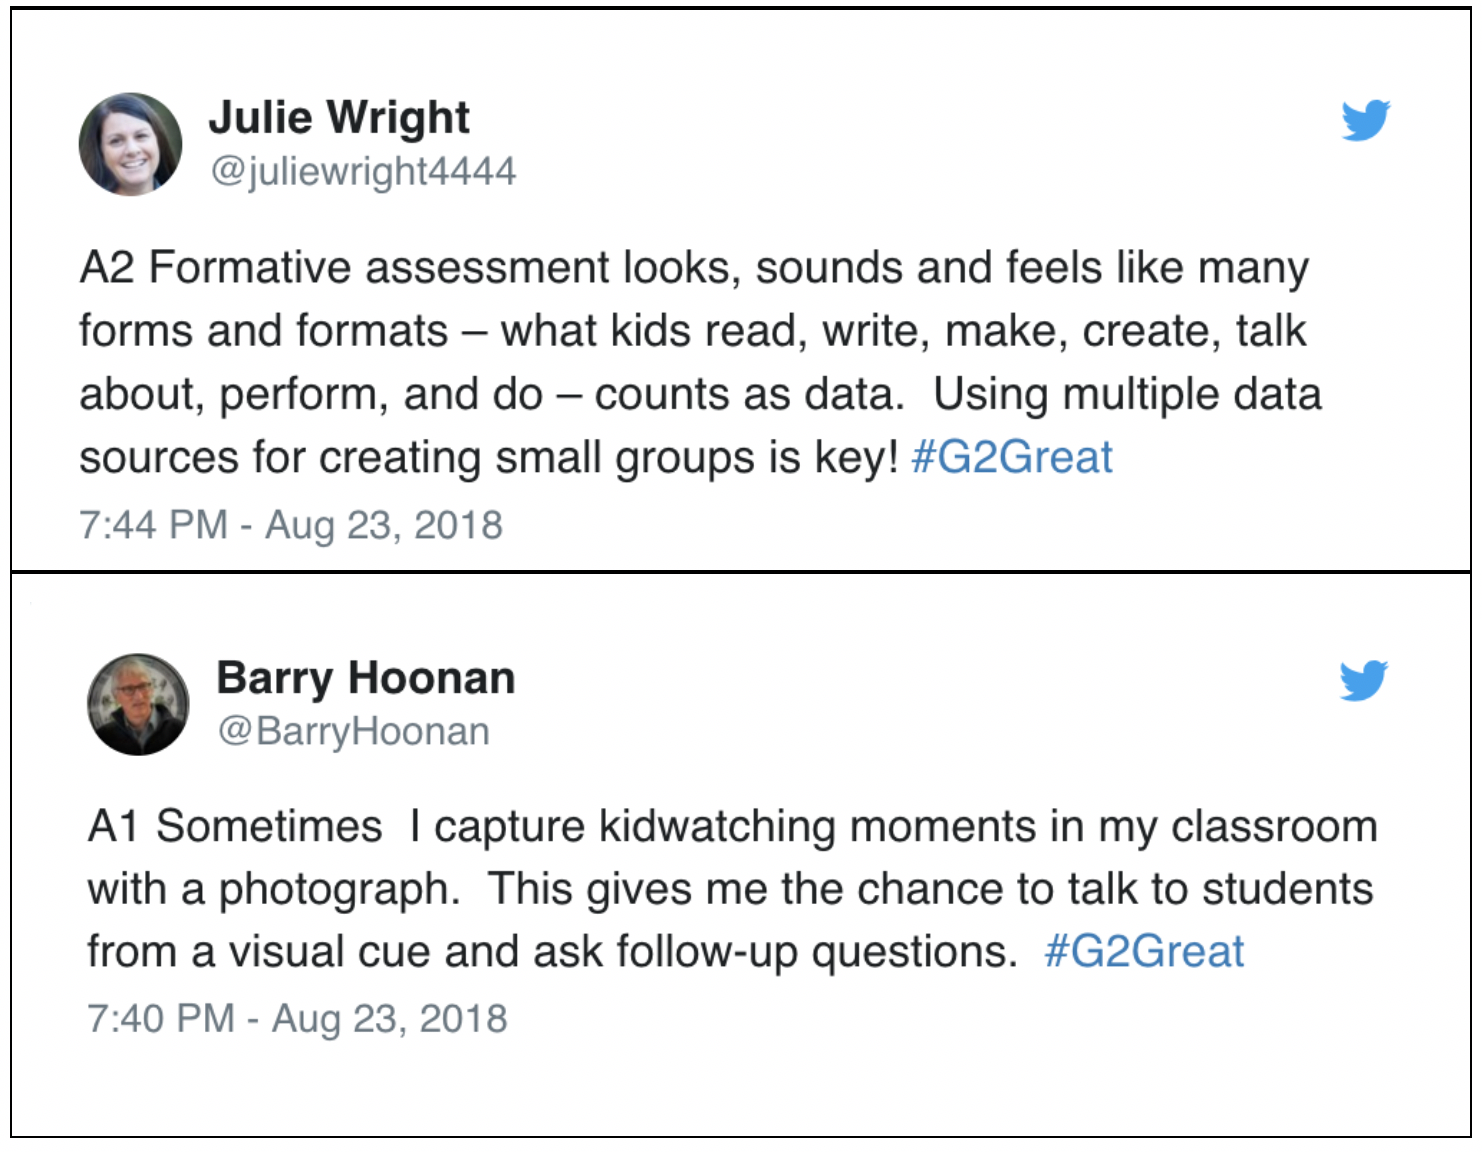Image resolution: width=1482 pixels, height=1152 pixels.
Task: Open Julie Wright's profile photo
Action: coord(131,145)
